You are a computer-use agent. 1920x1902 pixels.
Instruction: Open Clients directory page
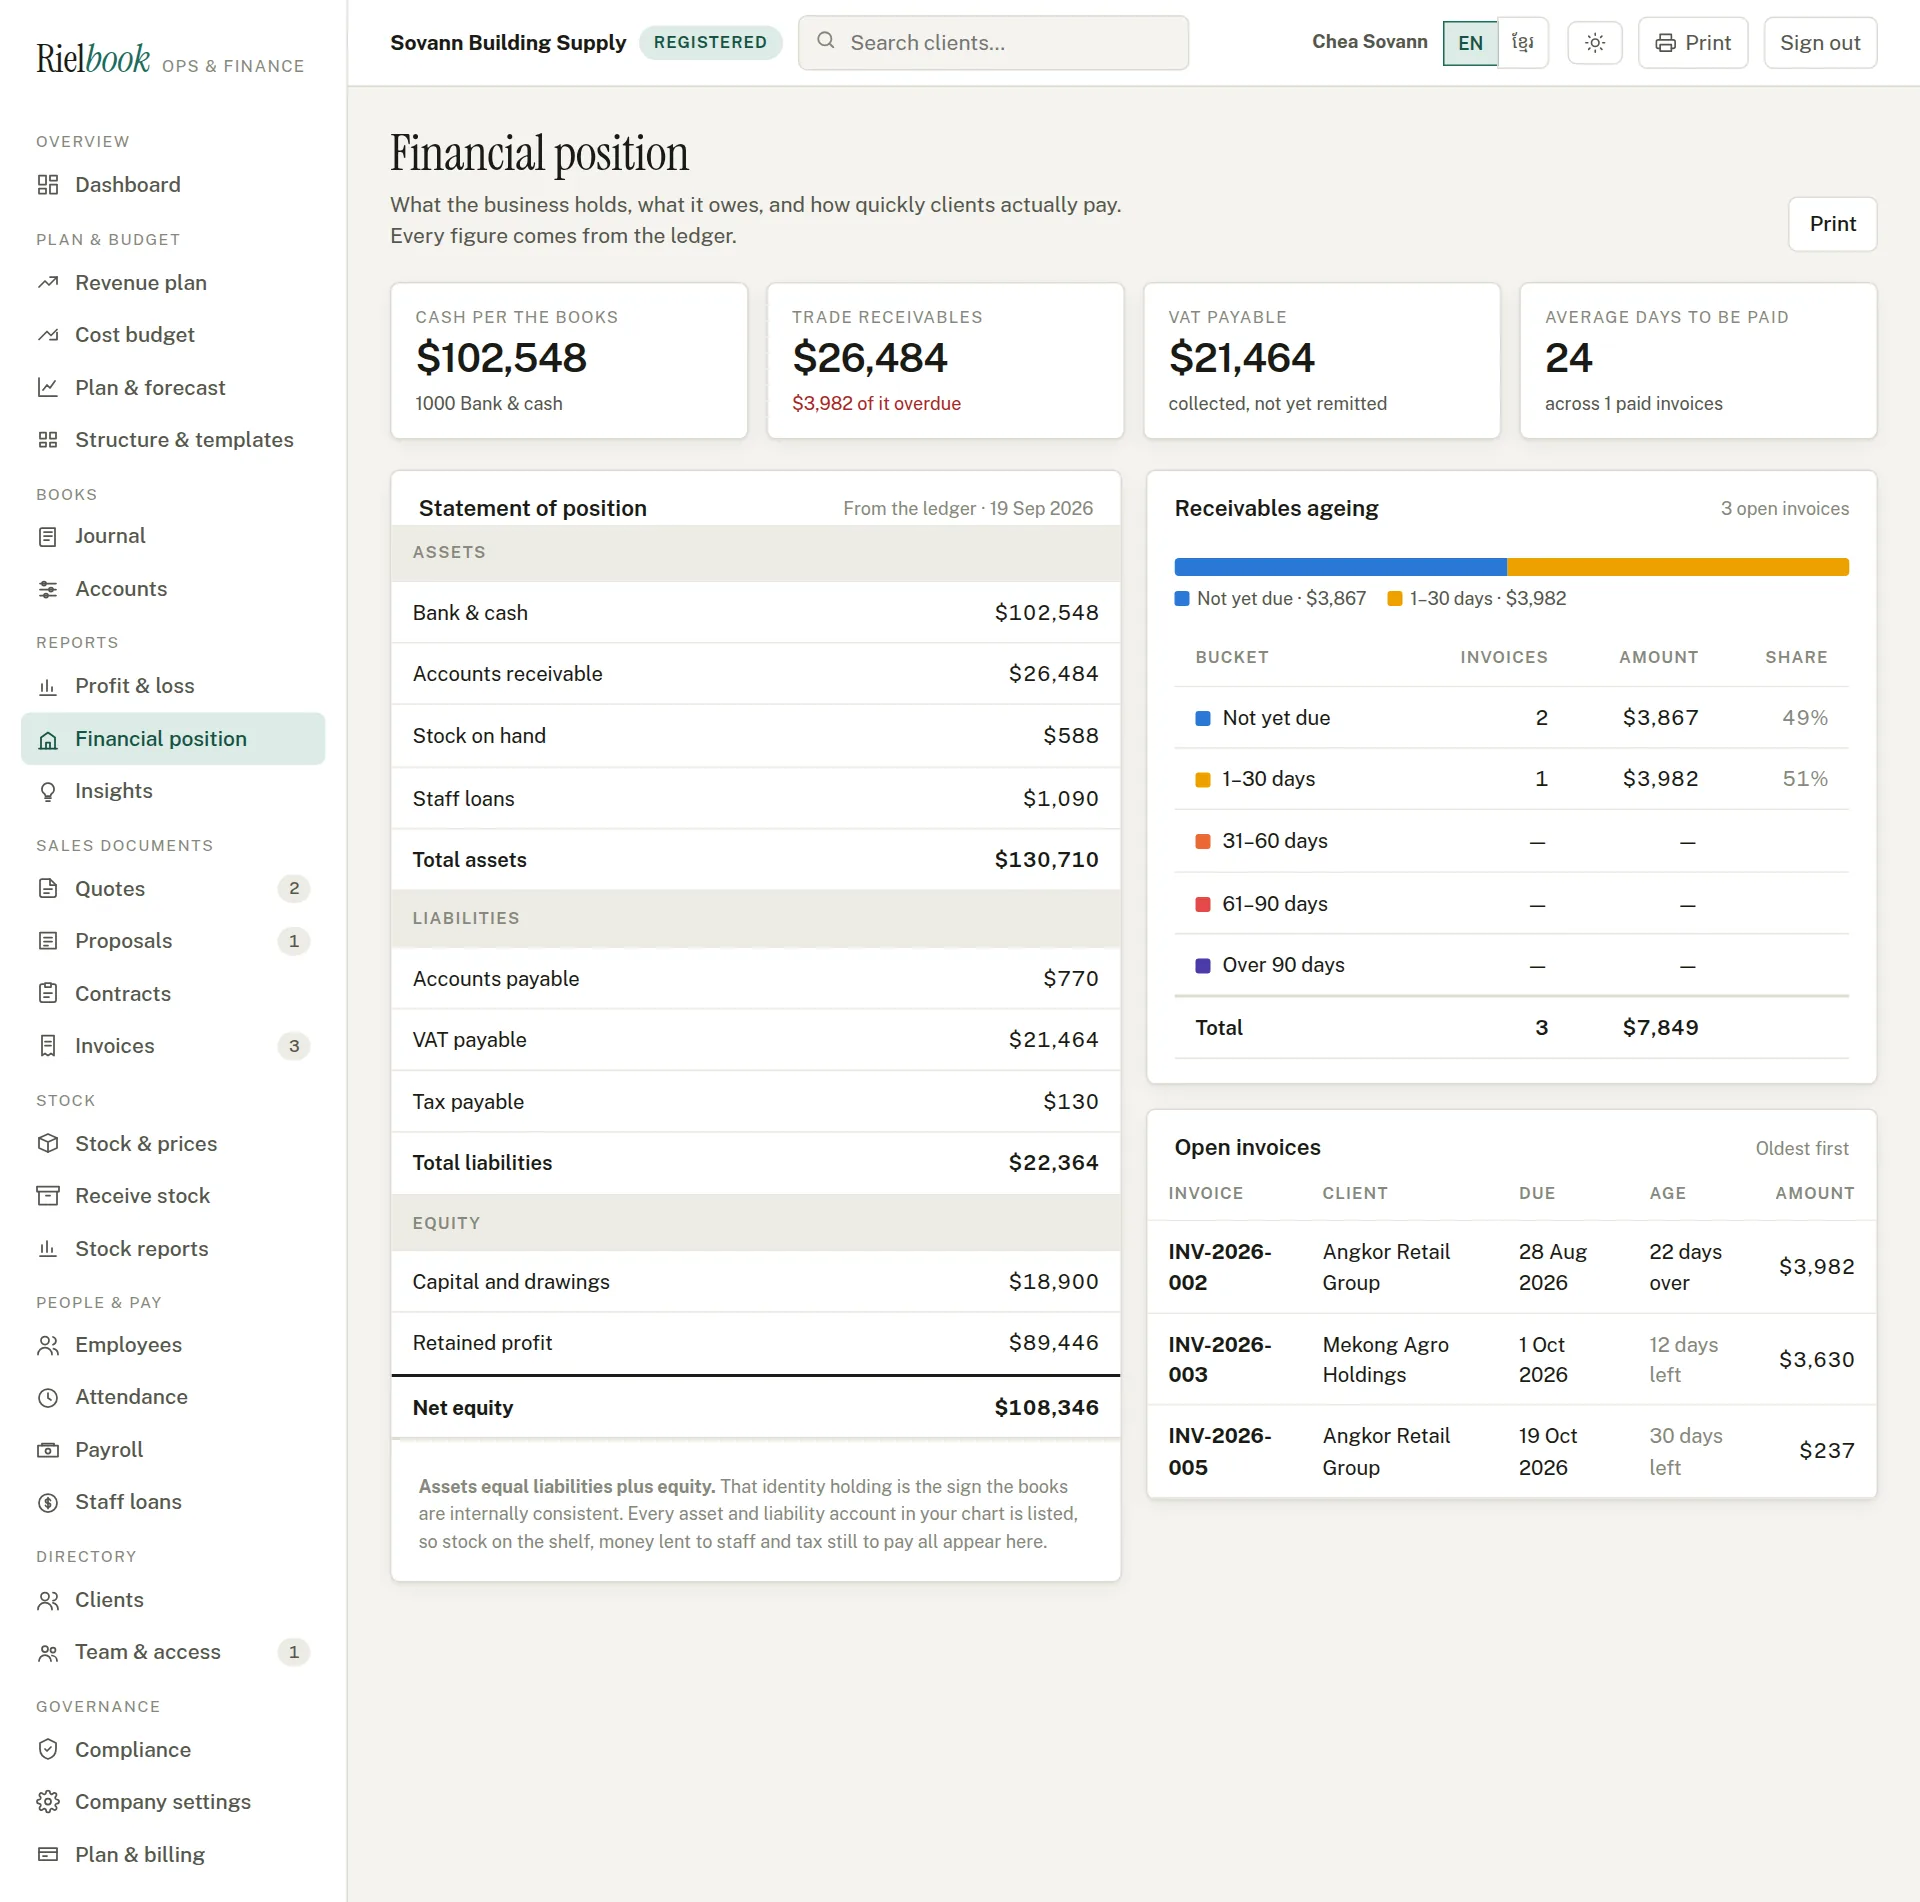pos(172,1600)
